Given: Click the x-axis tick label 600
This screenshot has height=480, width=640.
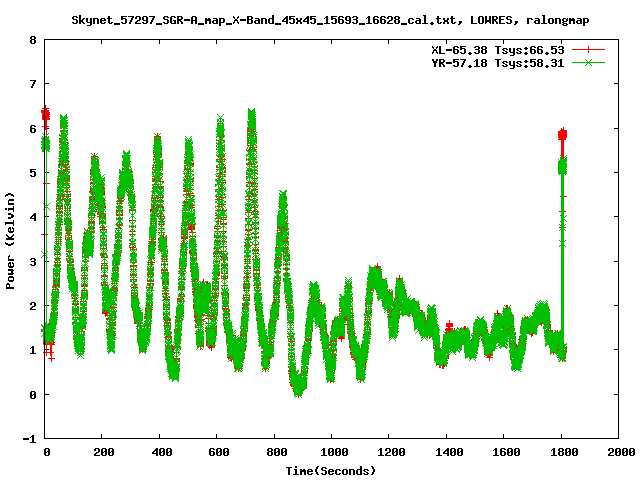Looking at the screenshot, I should pos(219,452).
